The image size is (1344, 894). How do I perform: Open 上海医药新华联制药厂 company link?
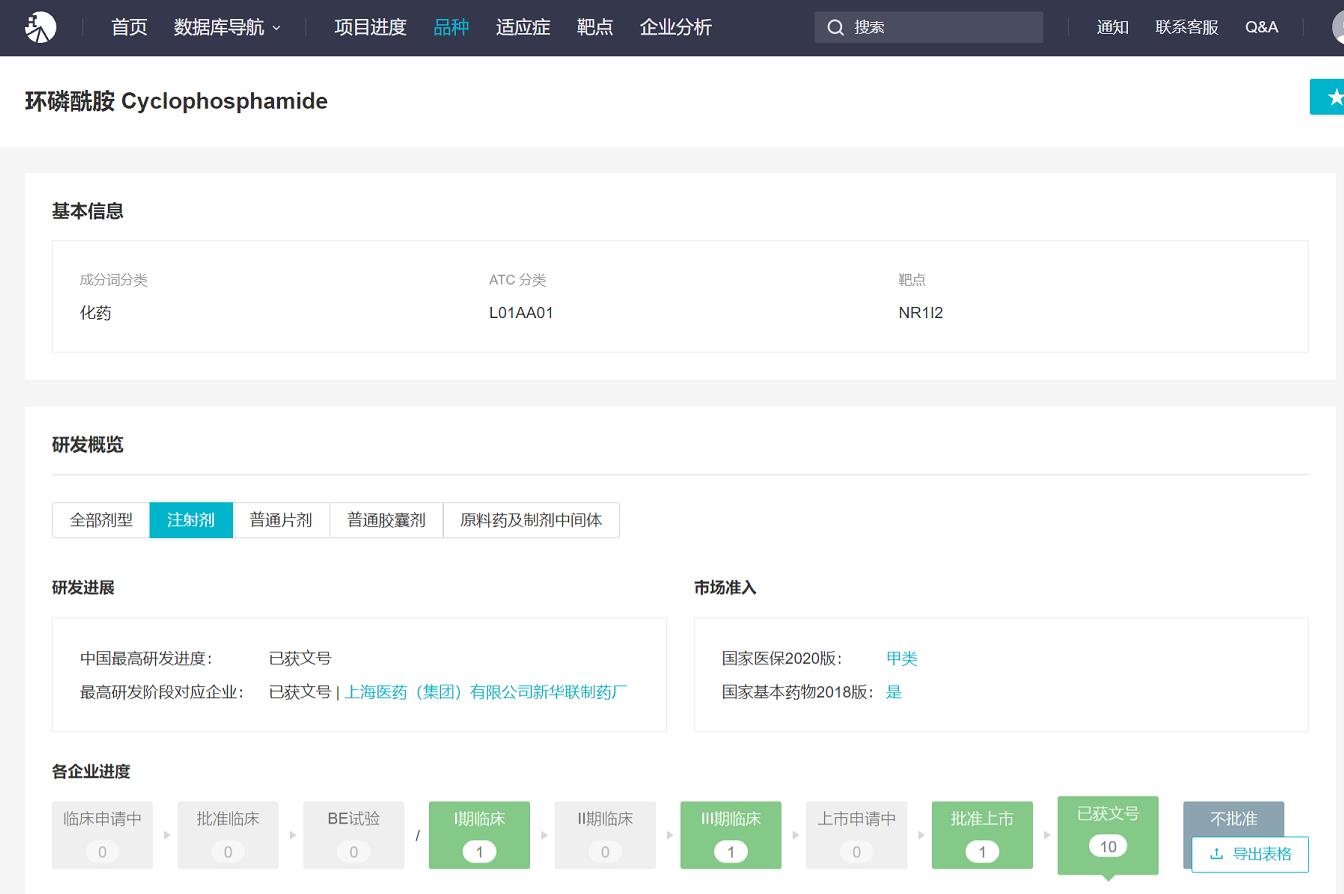point(486,692)
